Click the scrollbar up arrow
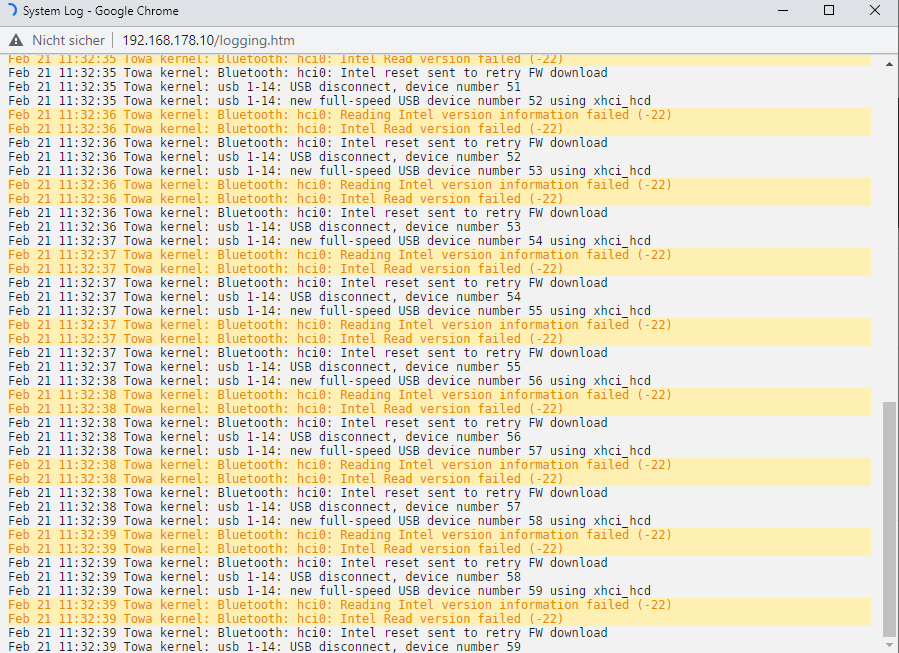Viewport: 899px width, 653px height. click(x=889, y=64)
